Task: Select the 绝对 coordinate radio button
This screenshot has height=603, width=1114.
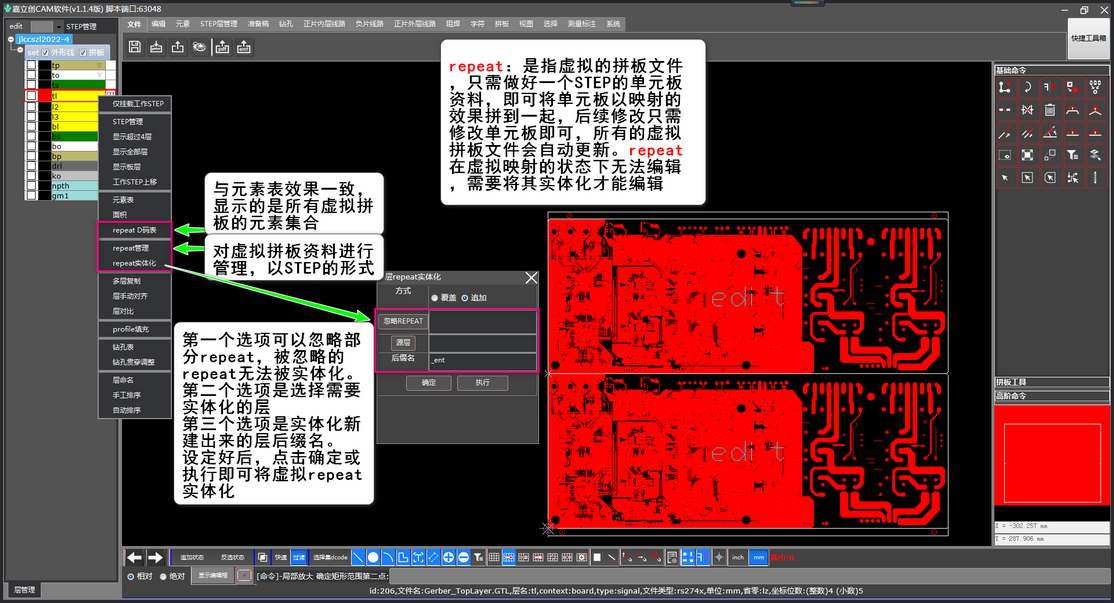Action: pyautogui.click(x=163, y=576)
